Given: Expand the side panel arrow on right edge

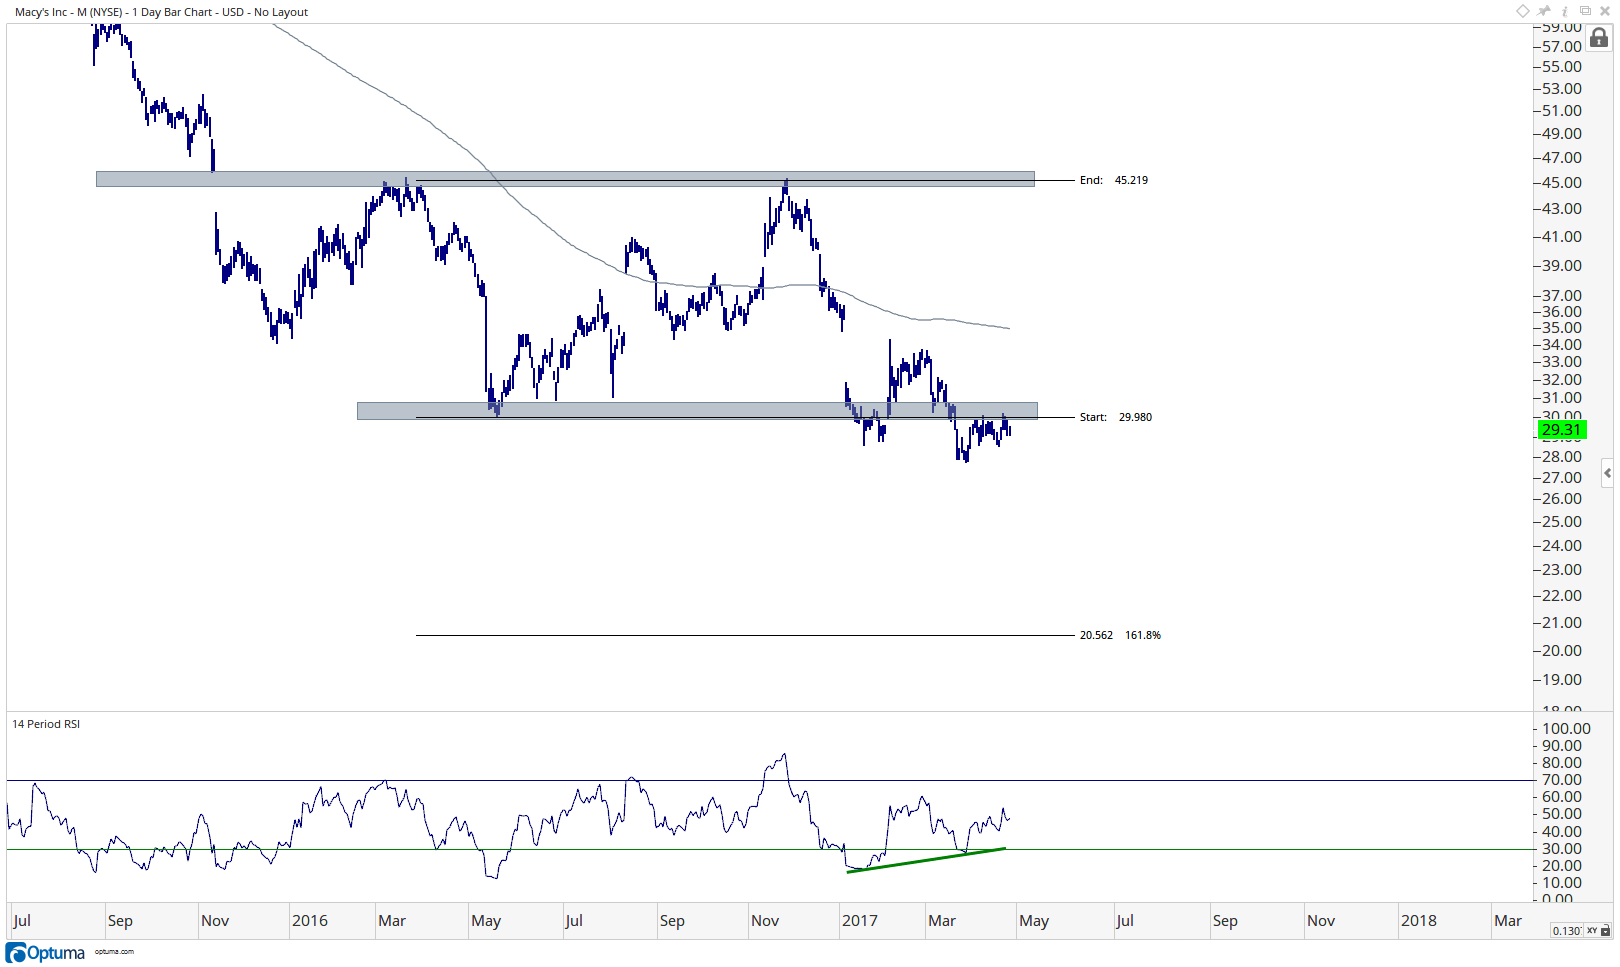Looking at the screenshot, I should point(1607,473).
